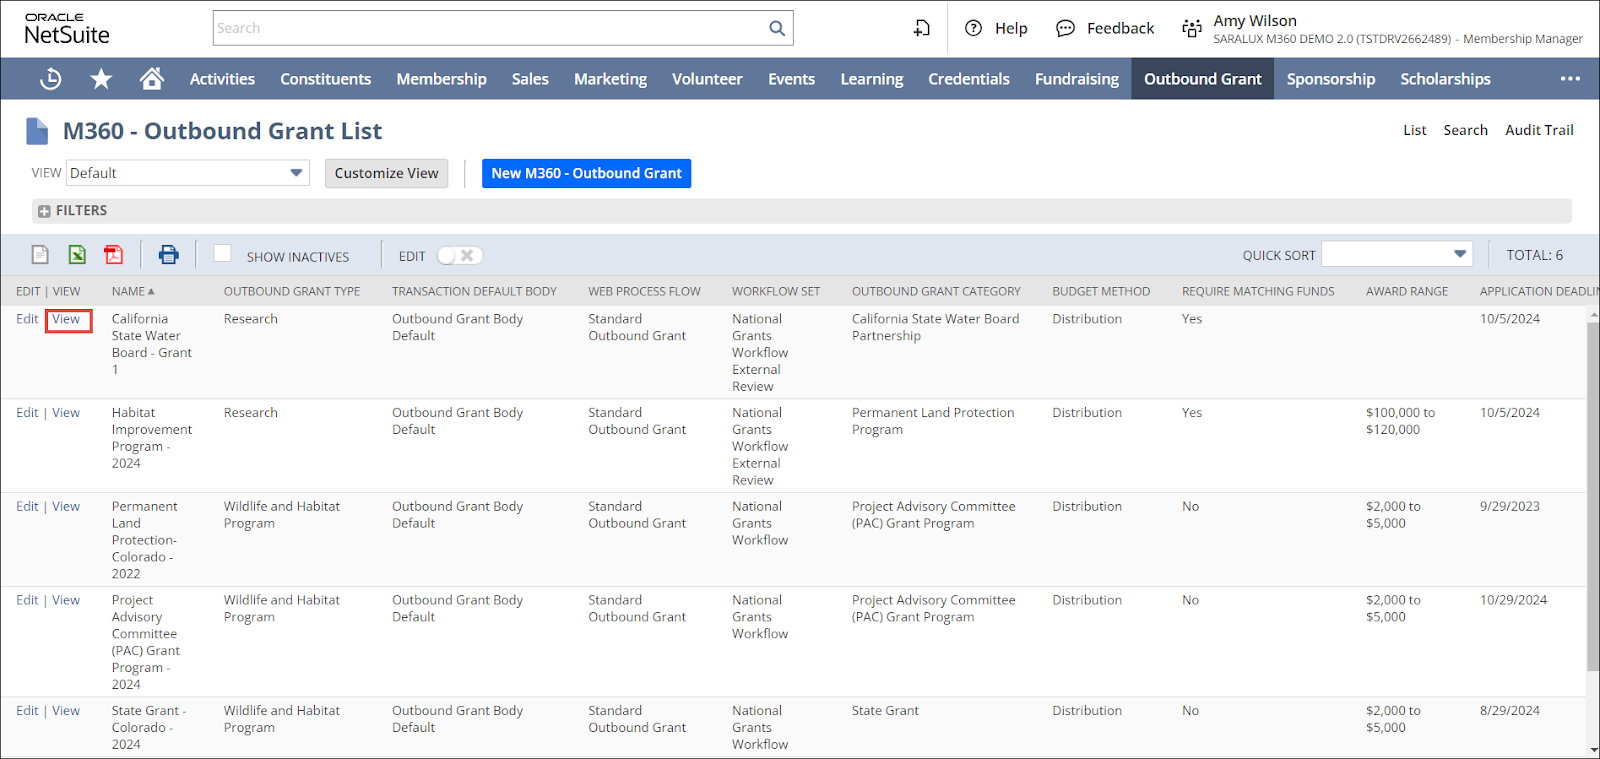Export list to CSV icon
1600x759 pixels.
(x=40, y=255)
